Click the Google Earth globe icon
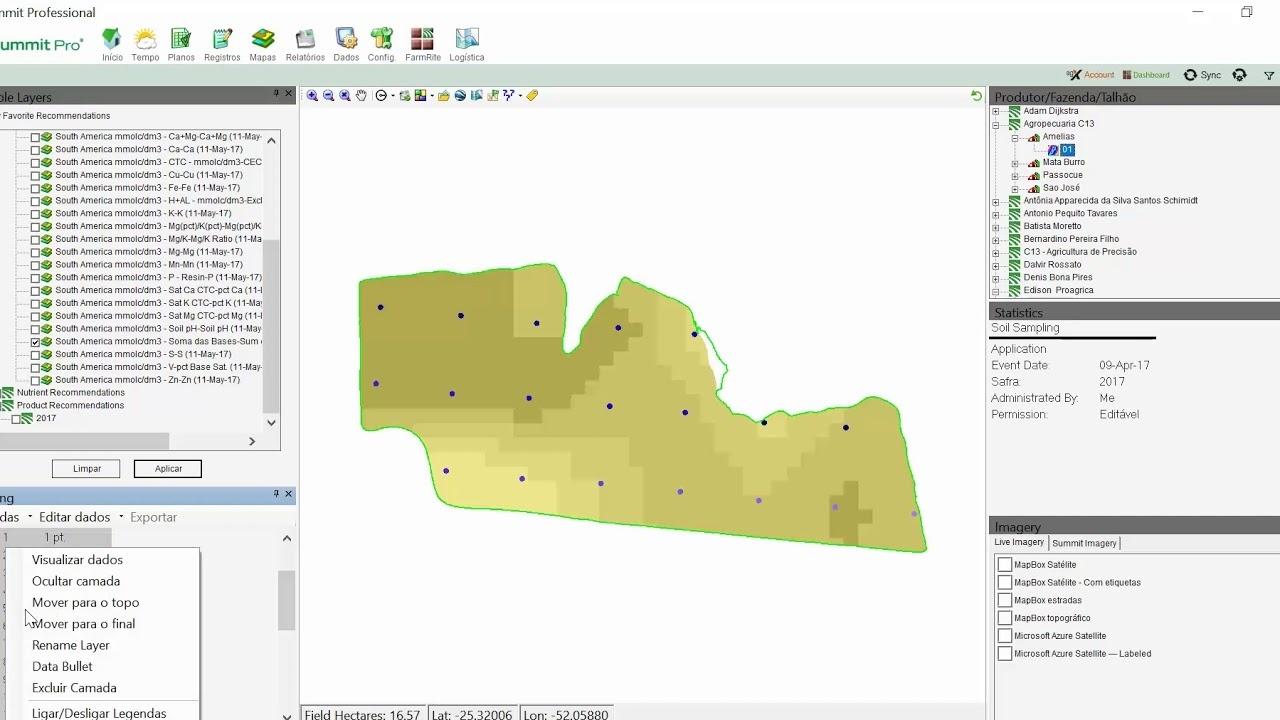 point(460,96)
